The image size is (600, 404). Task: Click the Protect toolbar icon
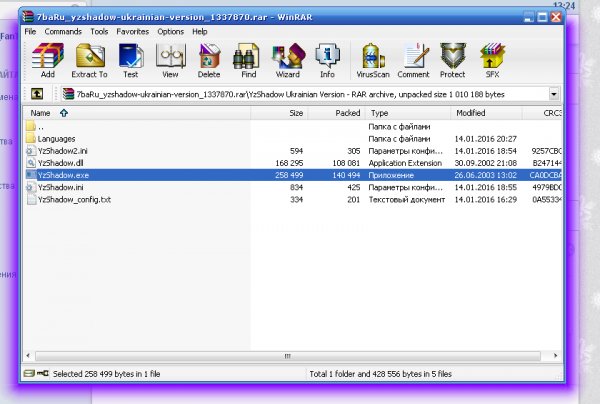pos(453,61)
